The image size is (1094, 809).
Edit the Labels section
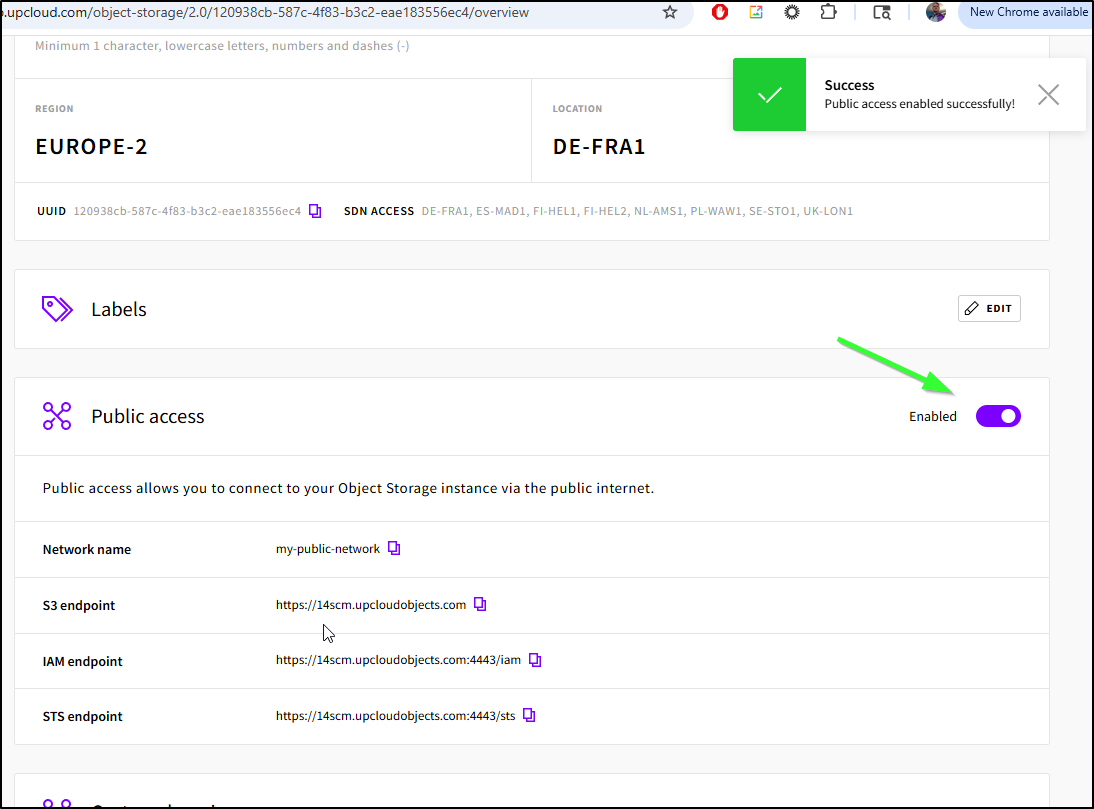click(x=989, y=309)
